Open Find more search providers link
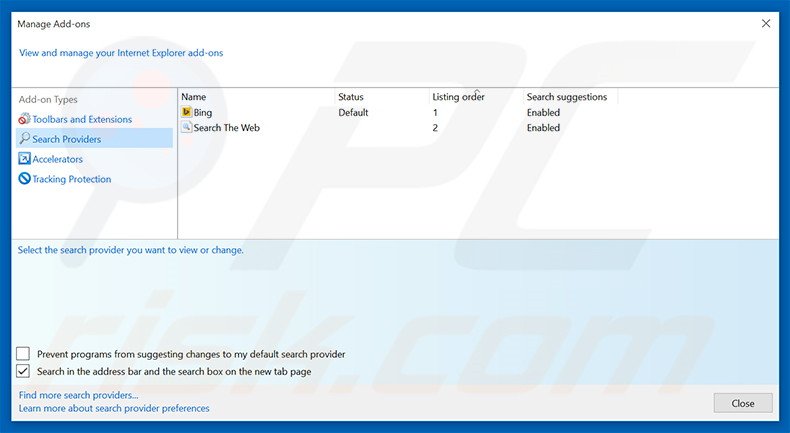Image resolution: width=790 pixels, height=433 pixels. [79, 395]
